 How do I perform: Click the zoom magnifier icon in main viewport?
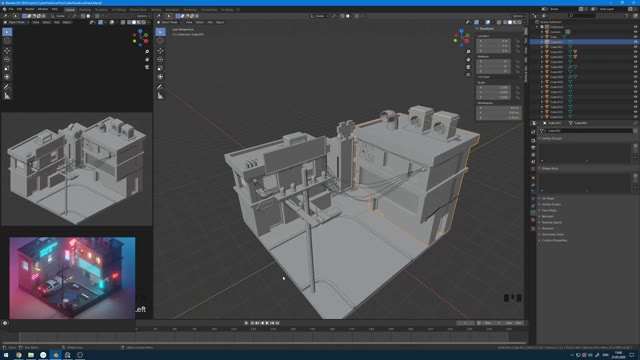point(468,52)
